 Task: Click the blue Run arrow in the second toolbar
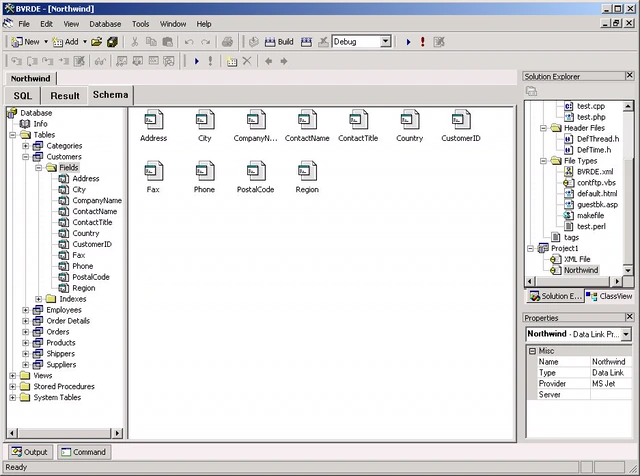pyautogui.click(x=196, y=61)
